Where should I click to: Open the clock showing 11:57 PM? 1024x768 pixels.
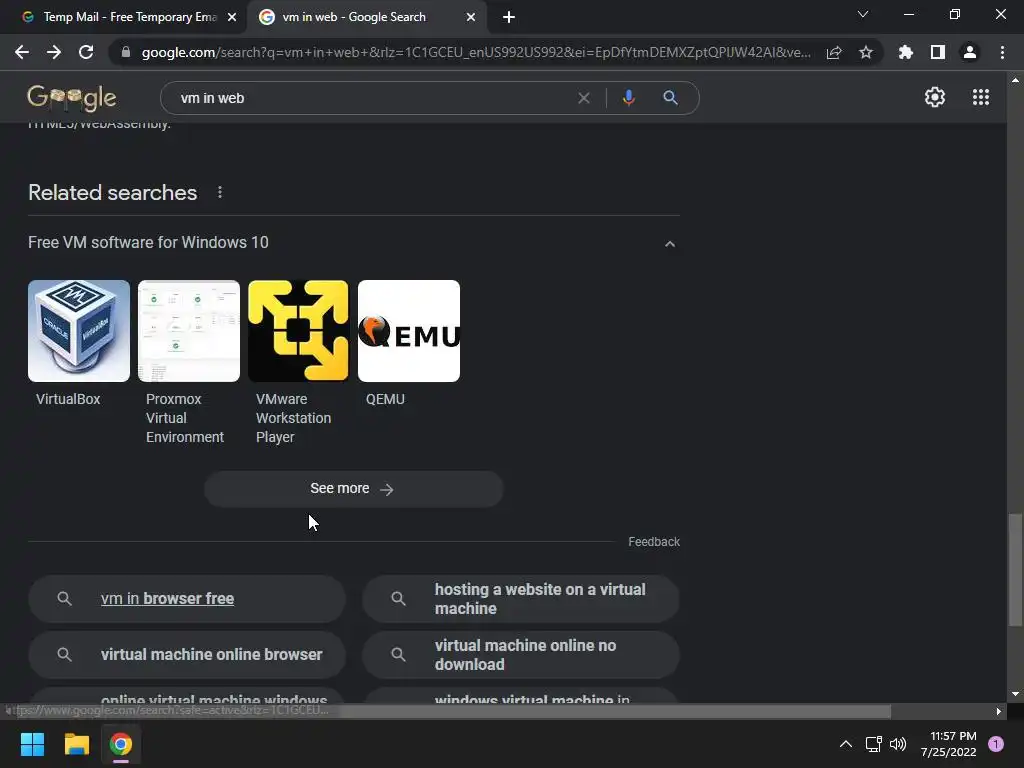(948, 744)
